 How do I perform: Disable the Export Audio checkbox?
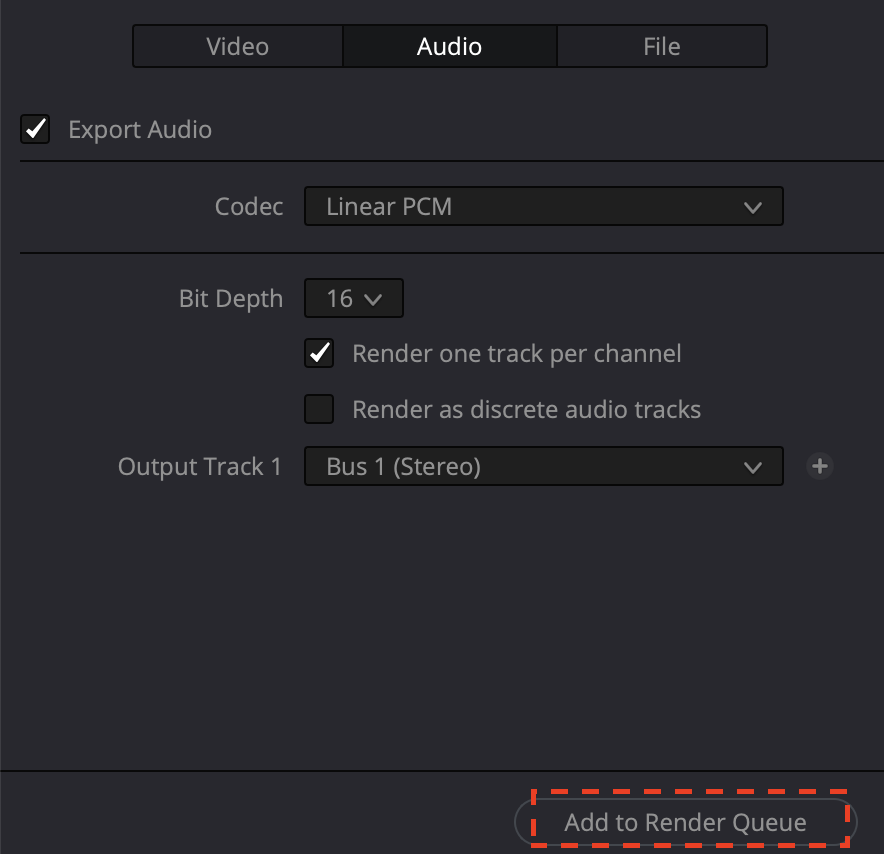tap(35, 129)
